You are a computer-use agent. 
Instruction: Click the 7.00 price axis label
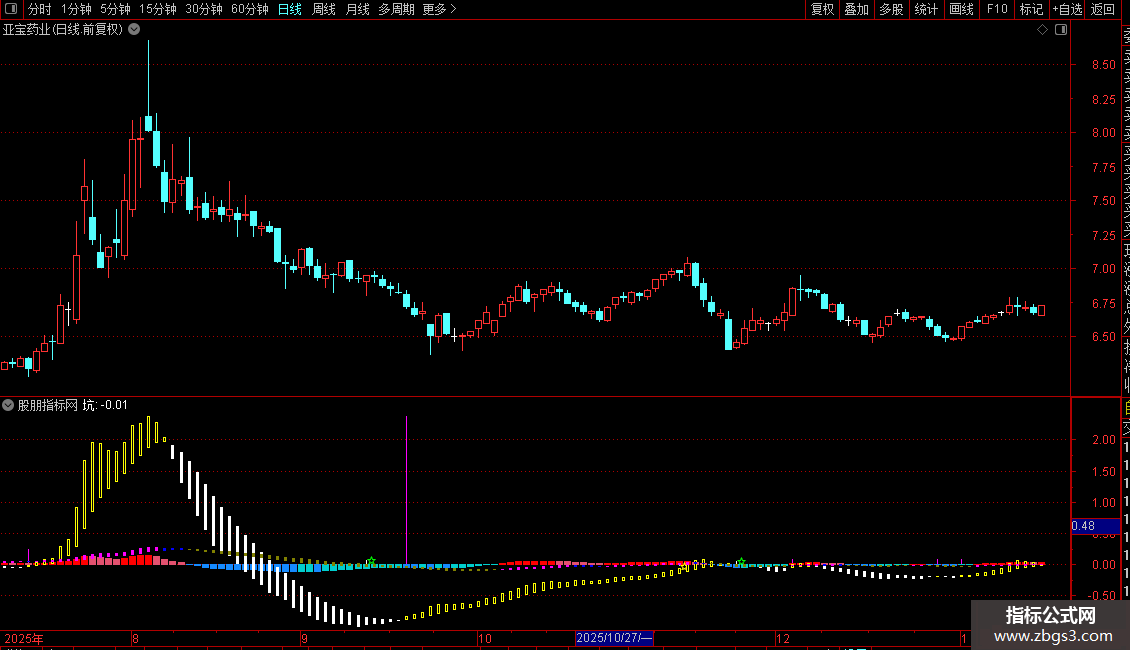click(1103, 269)
